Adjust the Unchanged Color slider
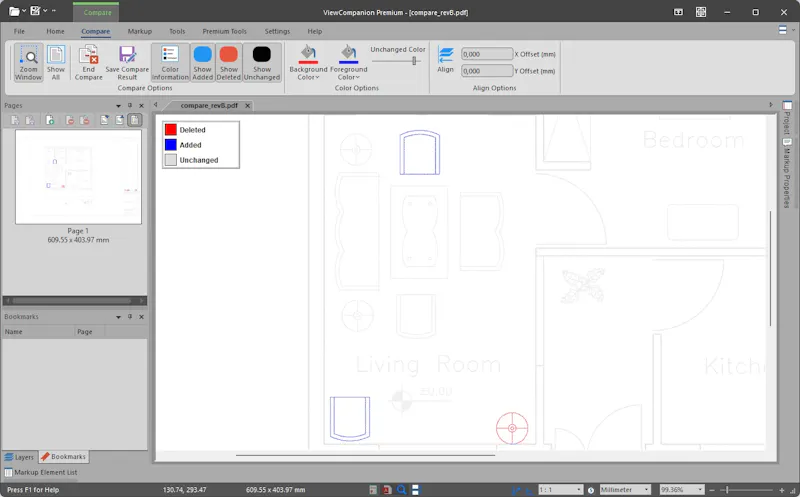This screenshot has height=497, width=800. pos(414,61)
